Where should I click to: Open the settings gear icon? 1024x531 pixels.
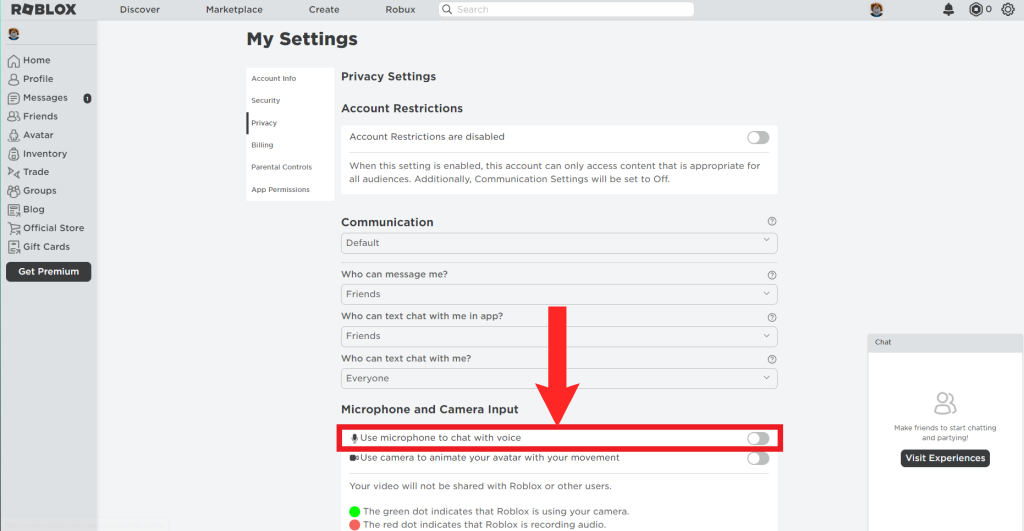click(1007, 10)
